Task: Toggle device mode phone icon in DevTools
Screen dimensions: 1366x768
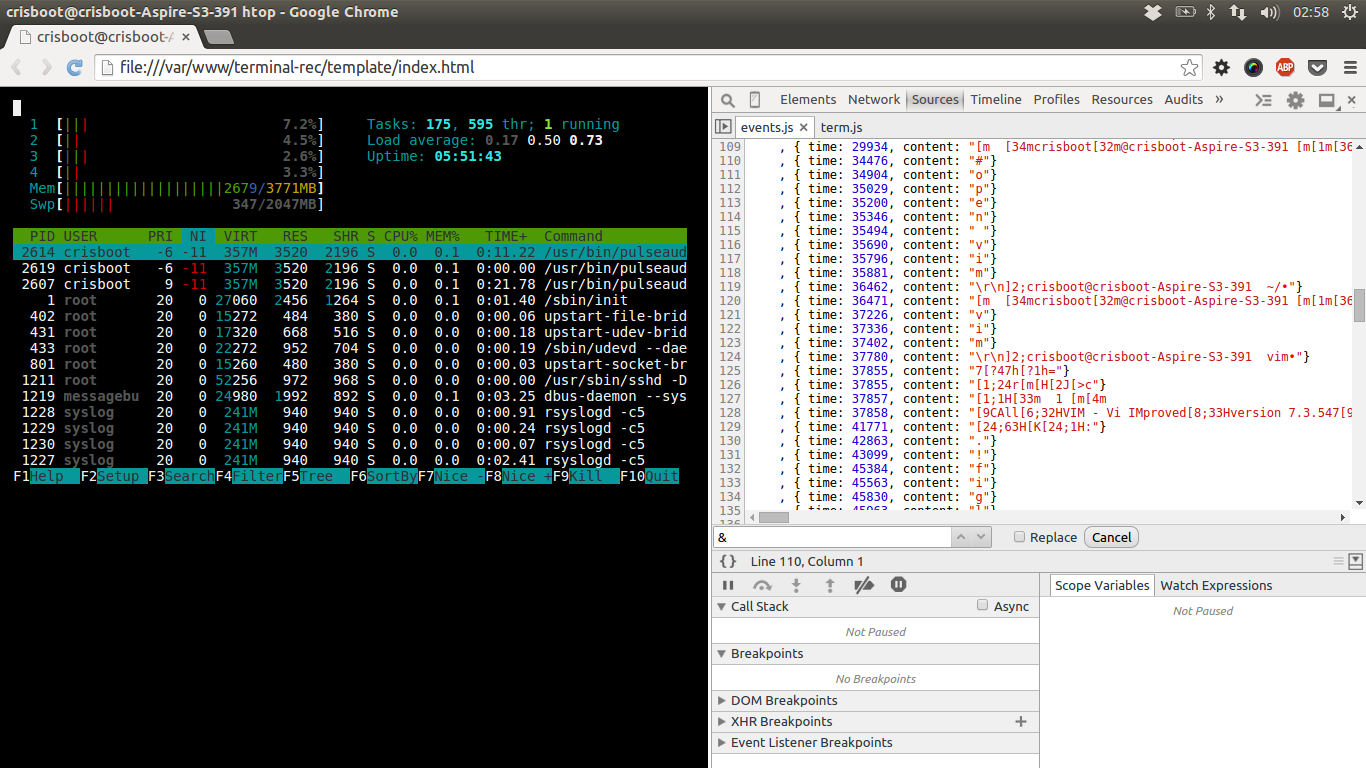Action: [755, 100]
